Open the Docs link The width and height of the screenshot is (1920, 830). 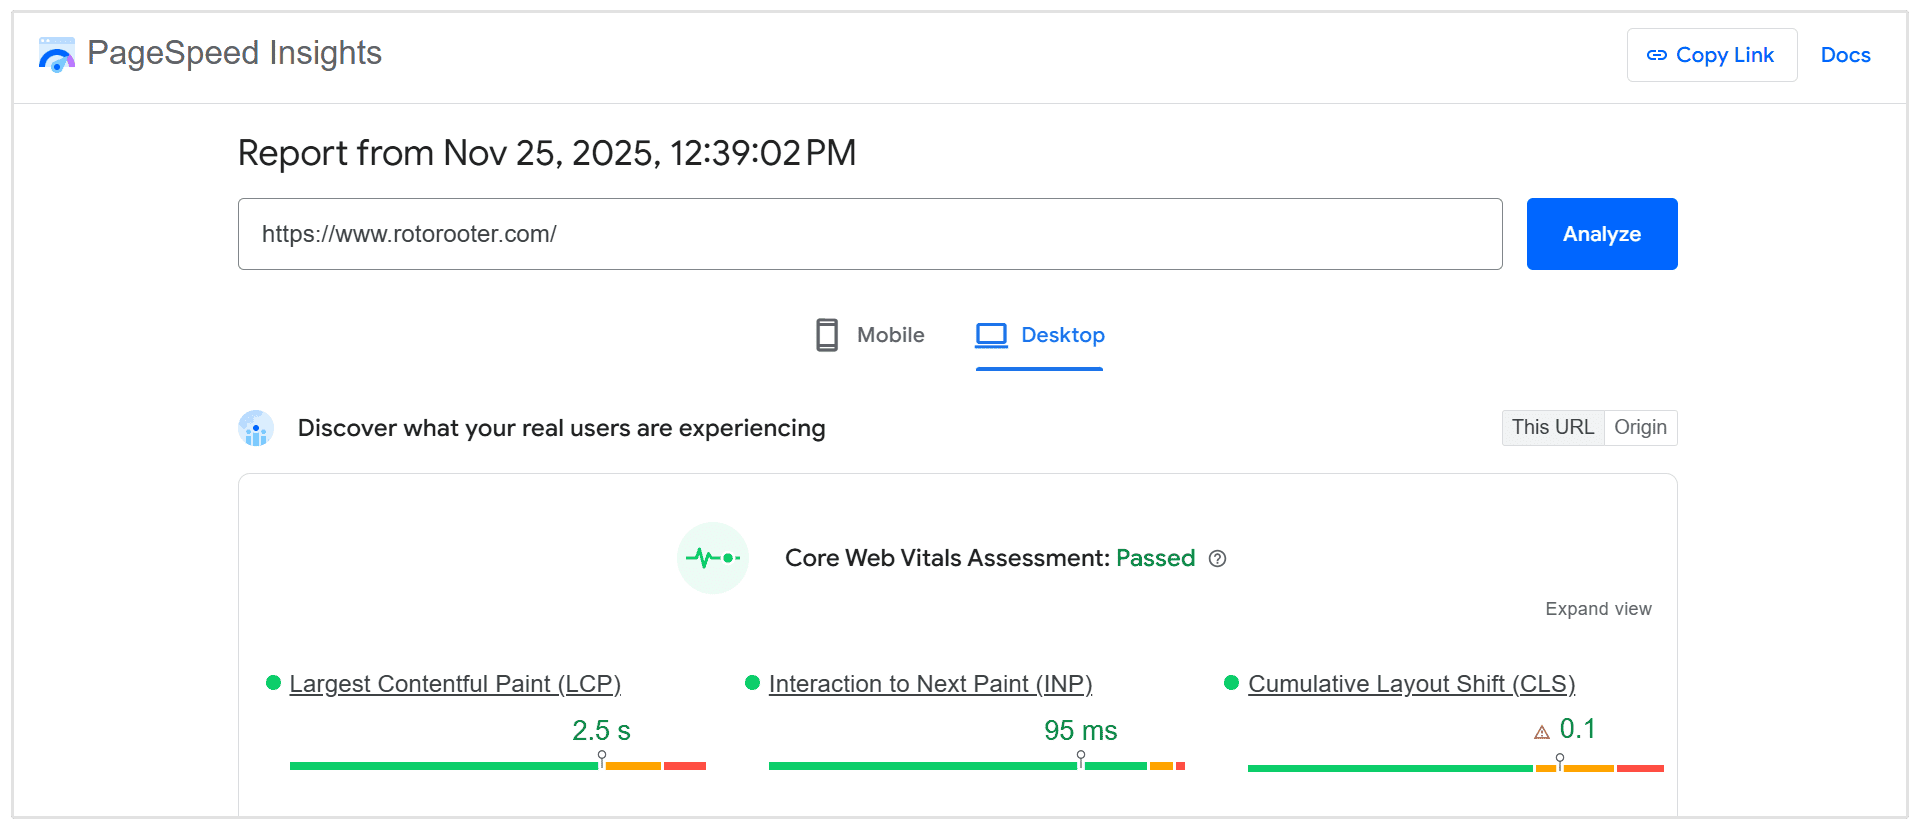(1845, 55)
